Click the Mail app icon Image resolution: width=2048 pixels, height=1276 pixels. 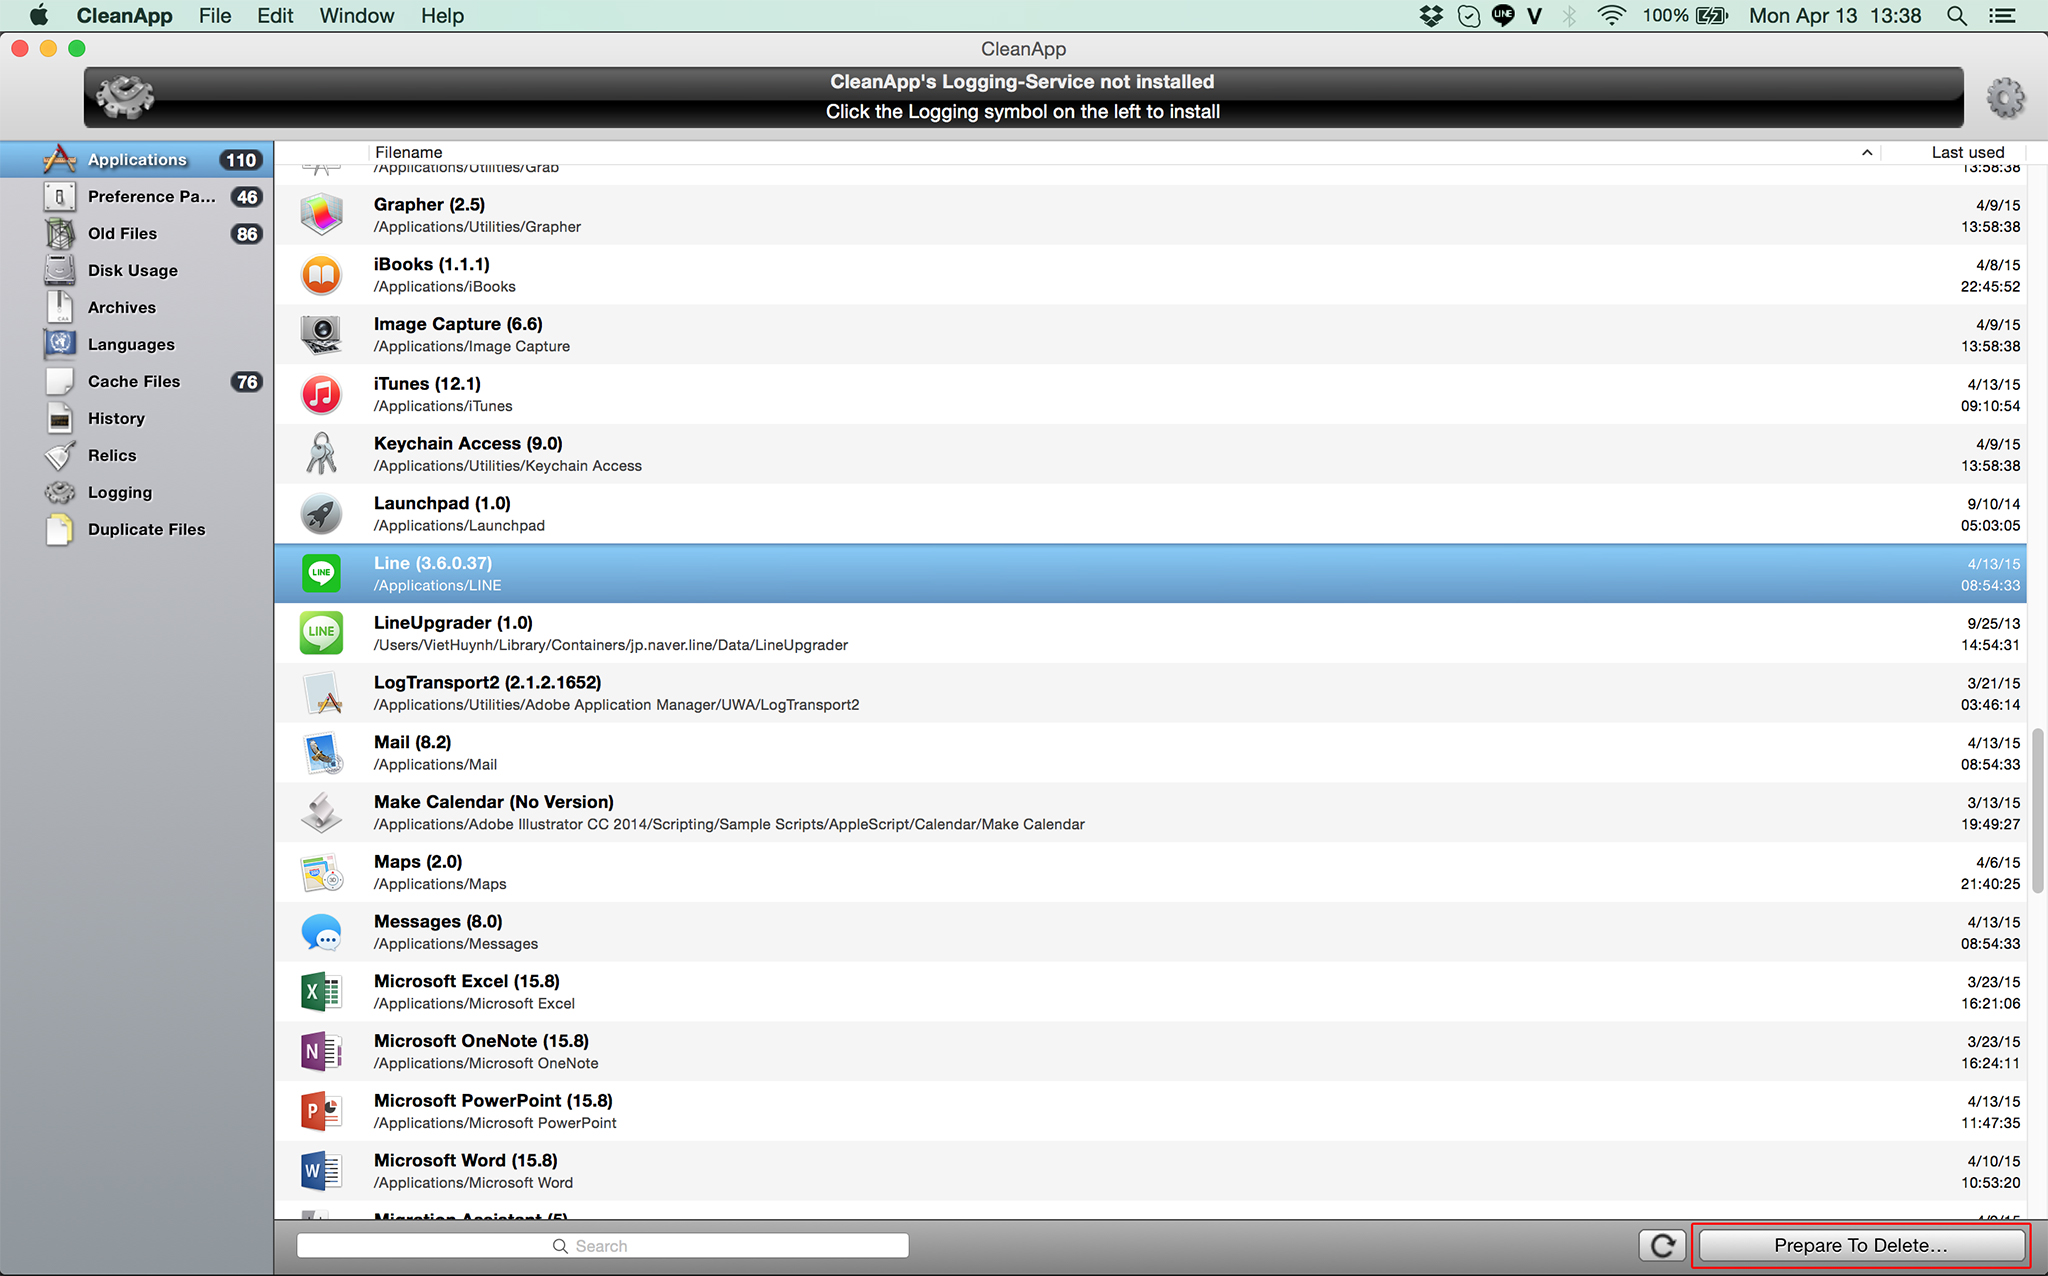pos(321,753)
